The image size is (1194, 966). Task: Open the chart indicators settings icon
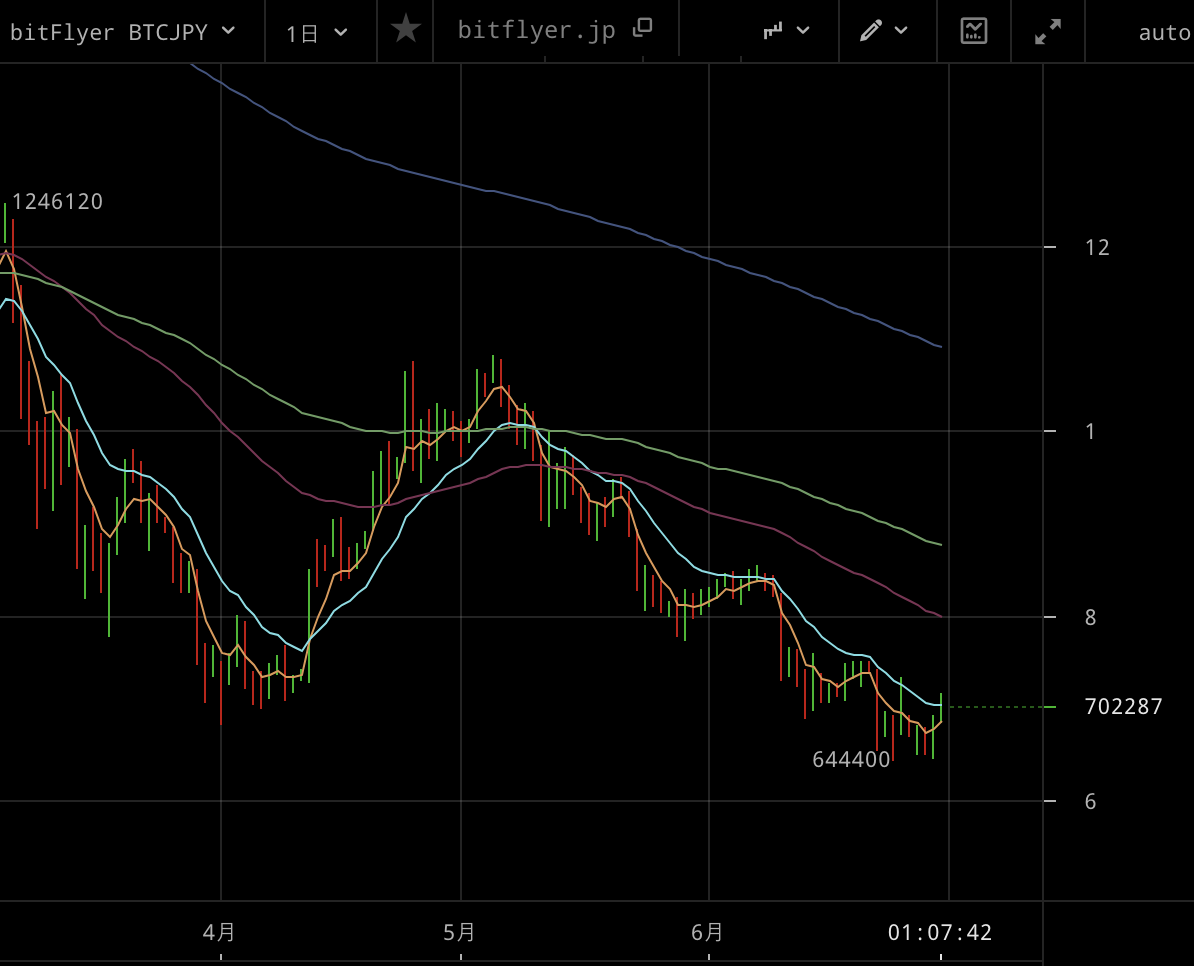point(974,30)
